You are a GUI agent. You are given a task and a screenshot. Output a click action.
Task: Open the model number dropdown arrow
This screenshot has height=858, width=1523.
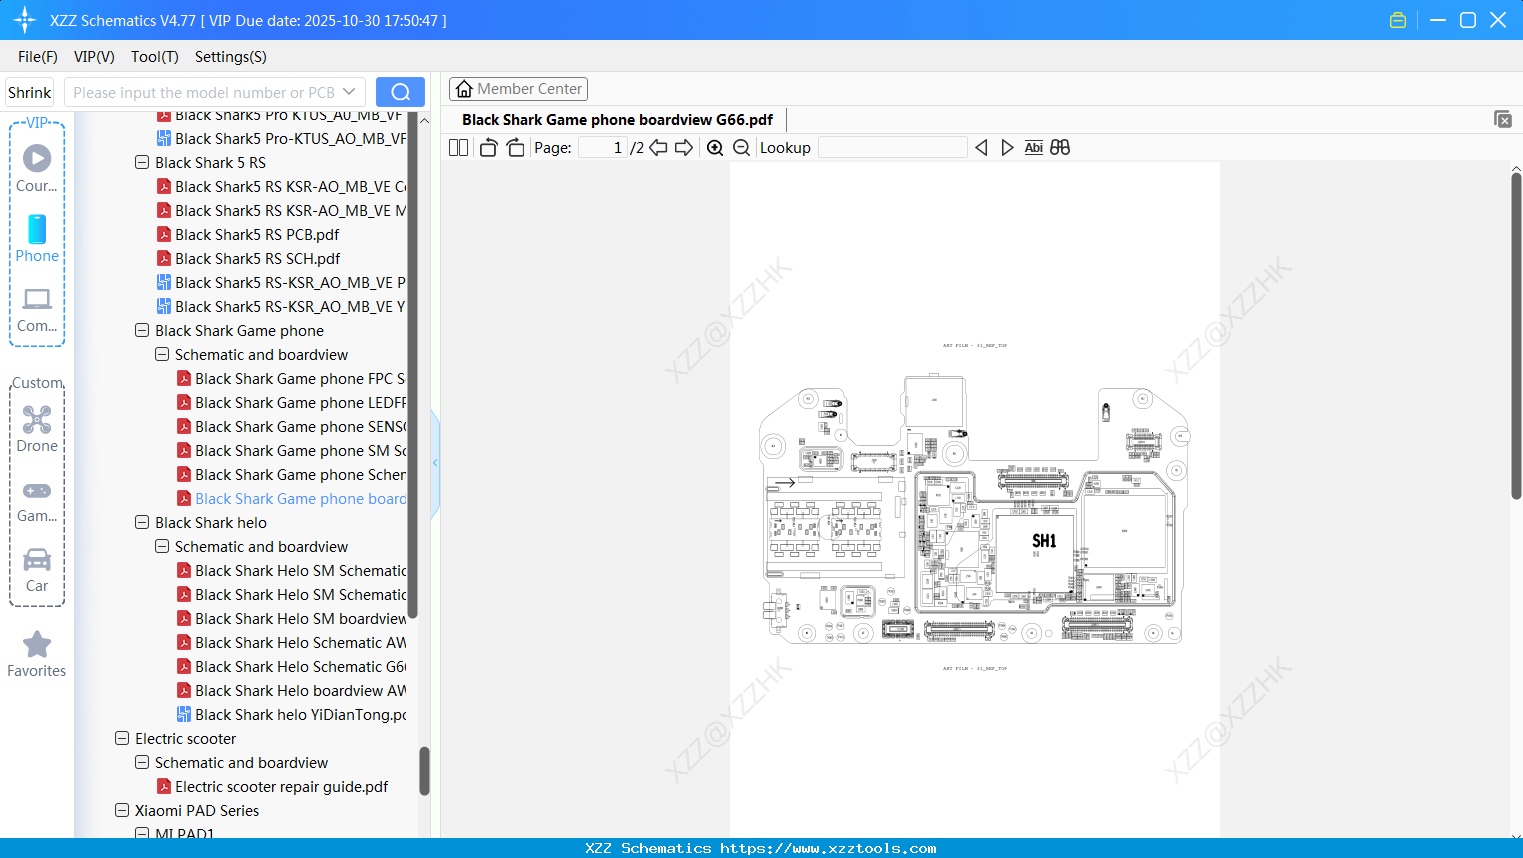point(349,92)
